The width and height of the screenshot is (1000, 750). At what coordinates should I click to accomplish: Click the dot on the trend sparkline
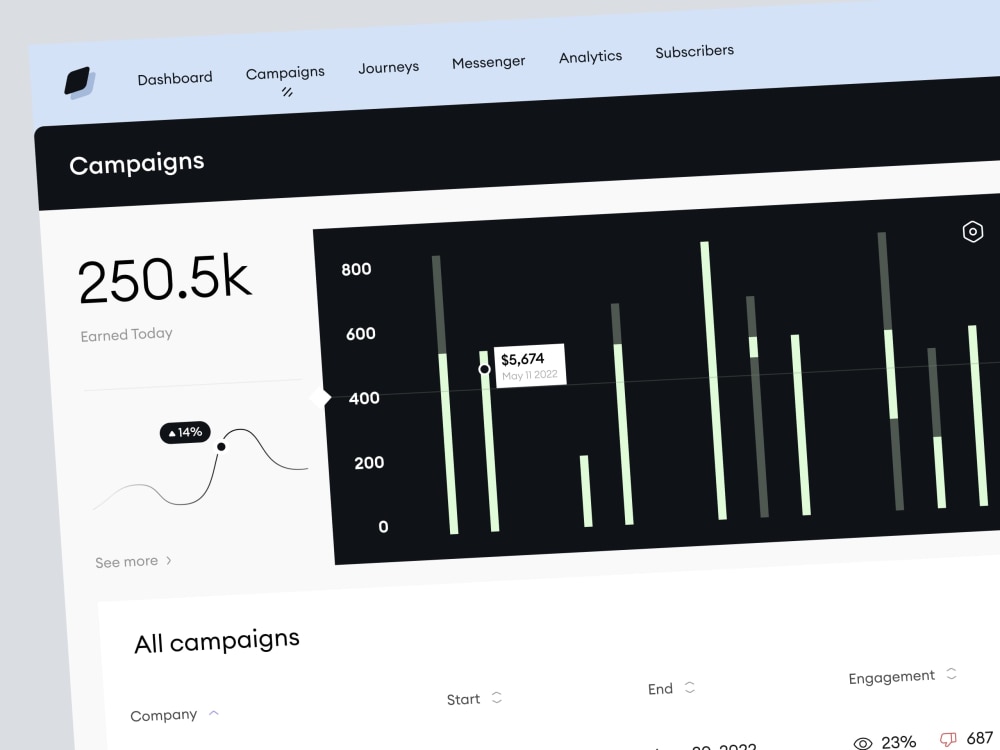click(x=221, y=446)
